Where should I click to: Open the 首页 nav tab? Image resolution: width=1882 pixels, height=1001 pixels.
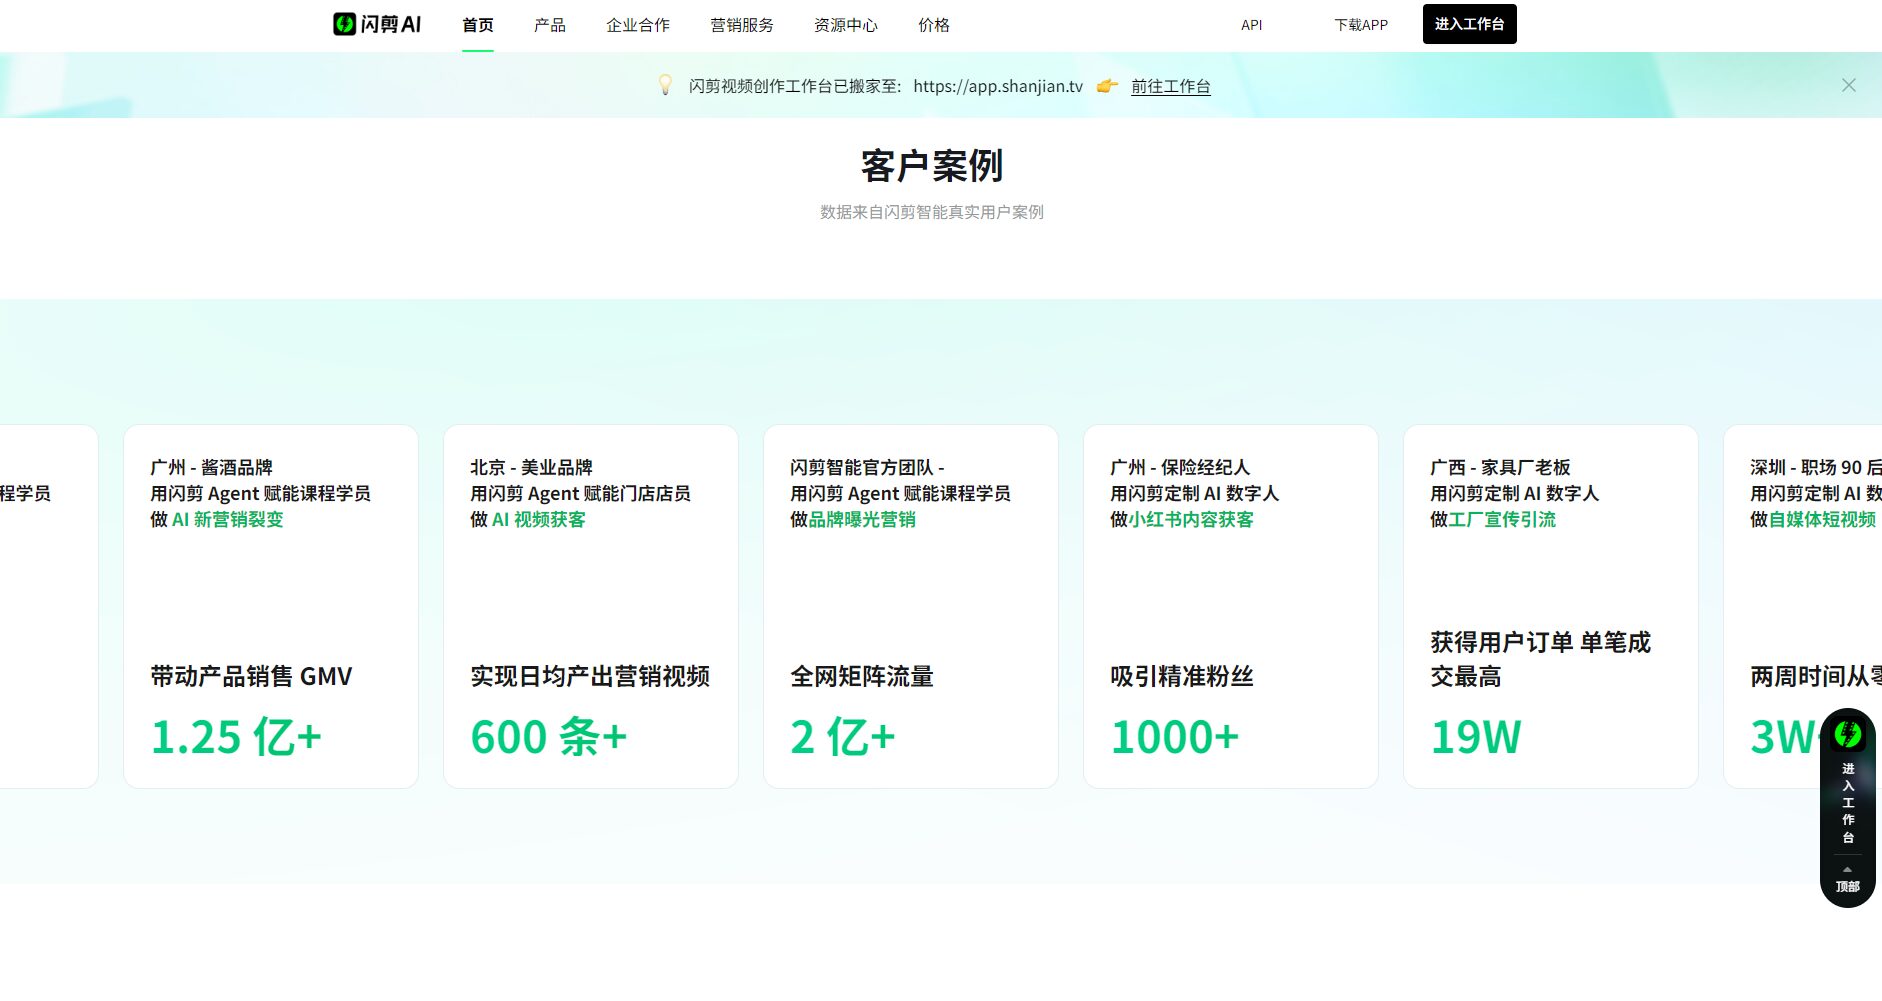pos(478,25)
